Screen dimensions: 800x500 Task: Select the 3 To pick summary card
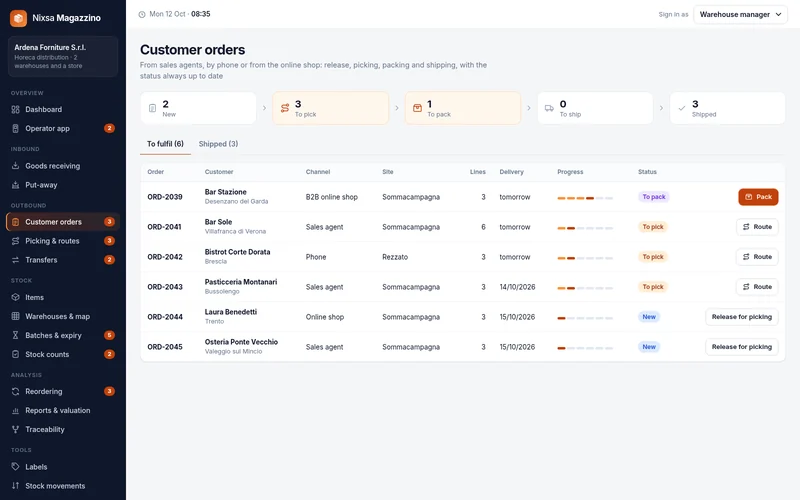pyautogui.click(x=331, y=108)
